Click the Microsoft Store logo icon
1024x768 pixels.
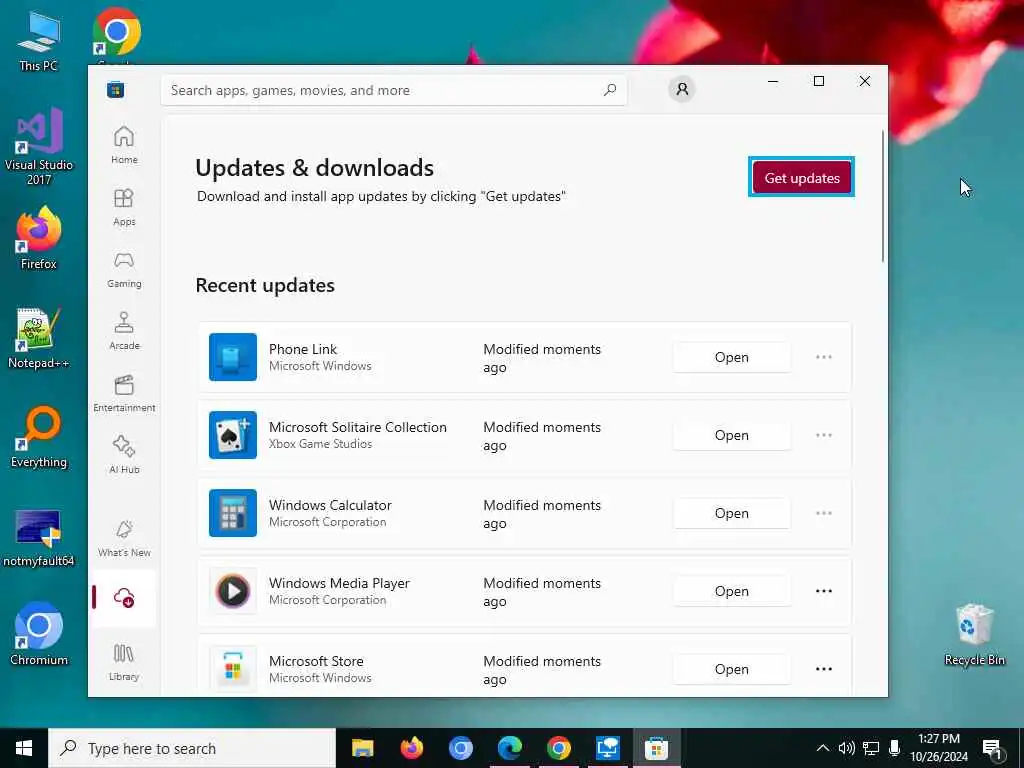point(116,89)
